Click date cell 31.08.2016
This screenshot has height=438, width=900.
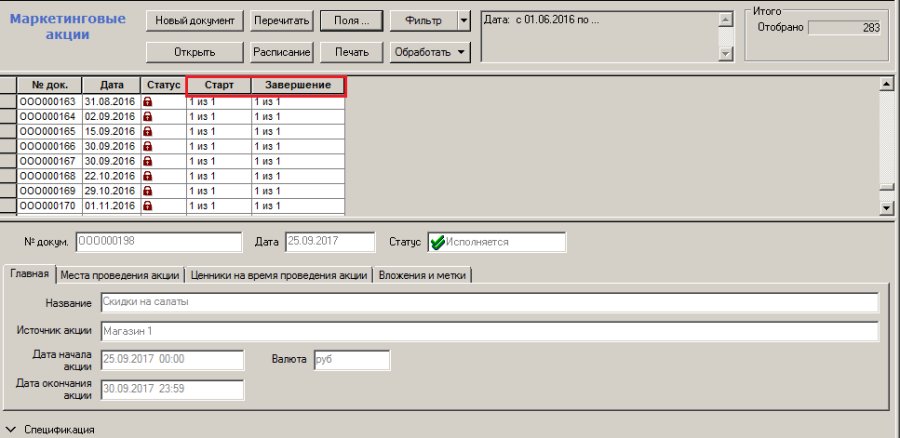(111, 102)
